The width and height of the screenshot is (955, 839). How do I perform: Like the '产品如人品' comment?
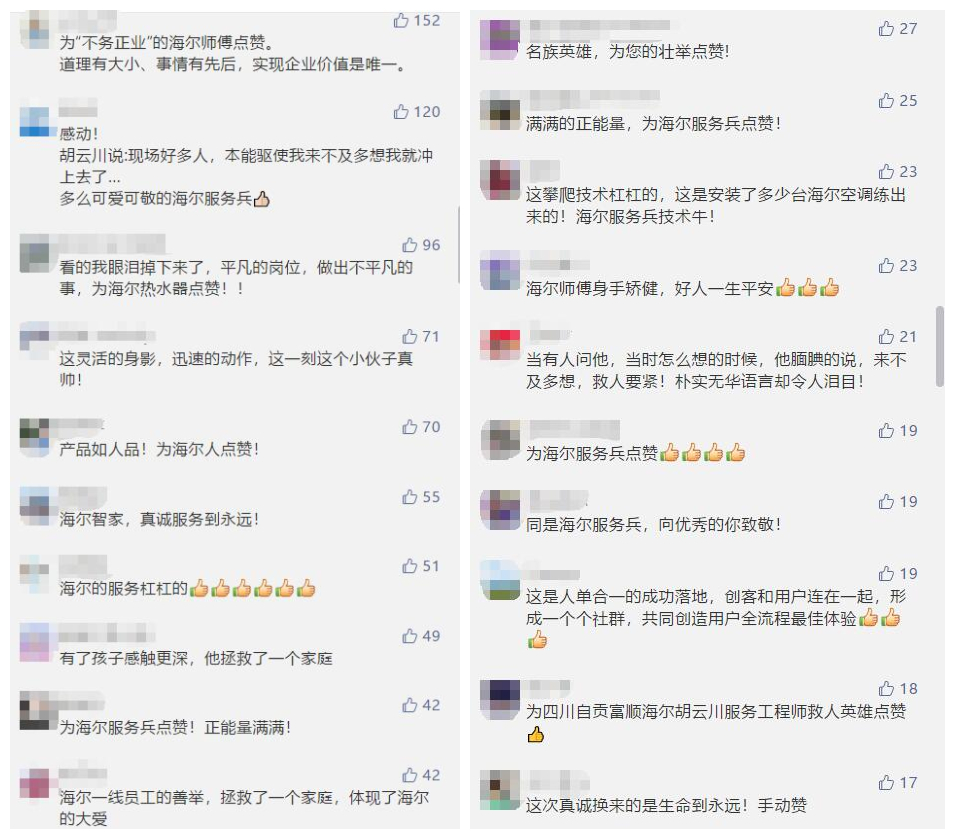409,427
